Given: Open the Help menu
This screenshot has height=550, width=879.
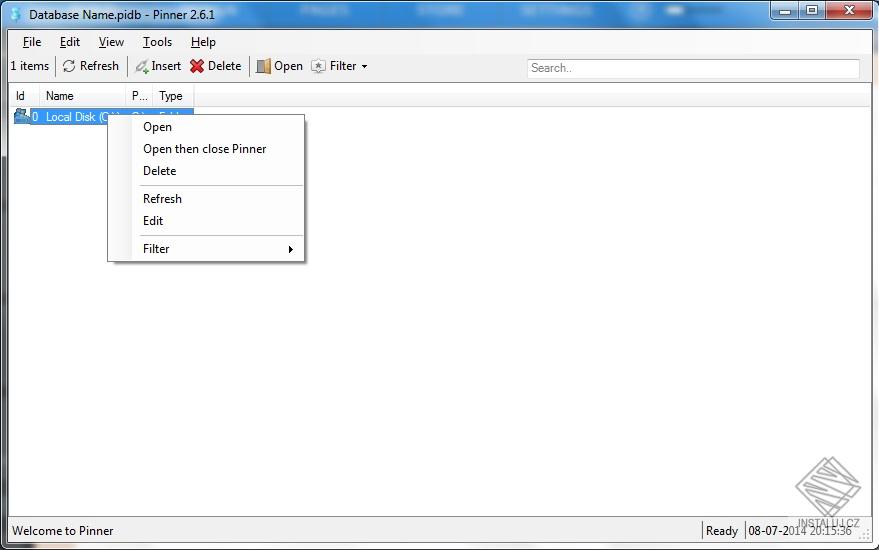Looking at the screenshot, I should pyautogui.click(x=203, y=42).
